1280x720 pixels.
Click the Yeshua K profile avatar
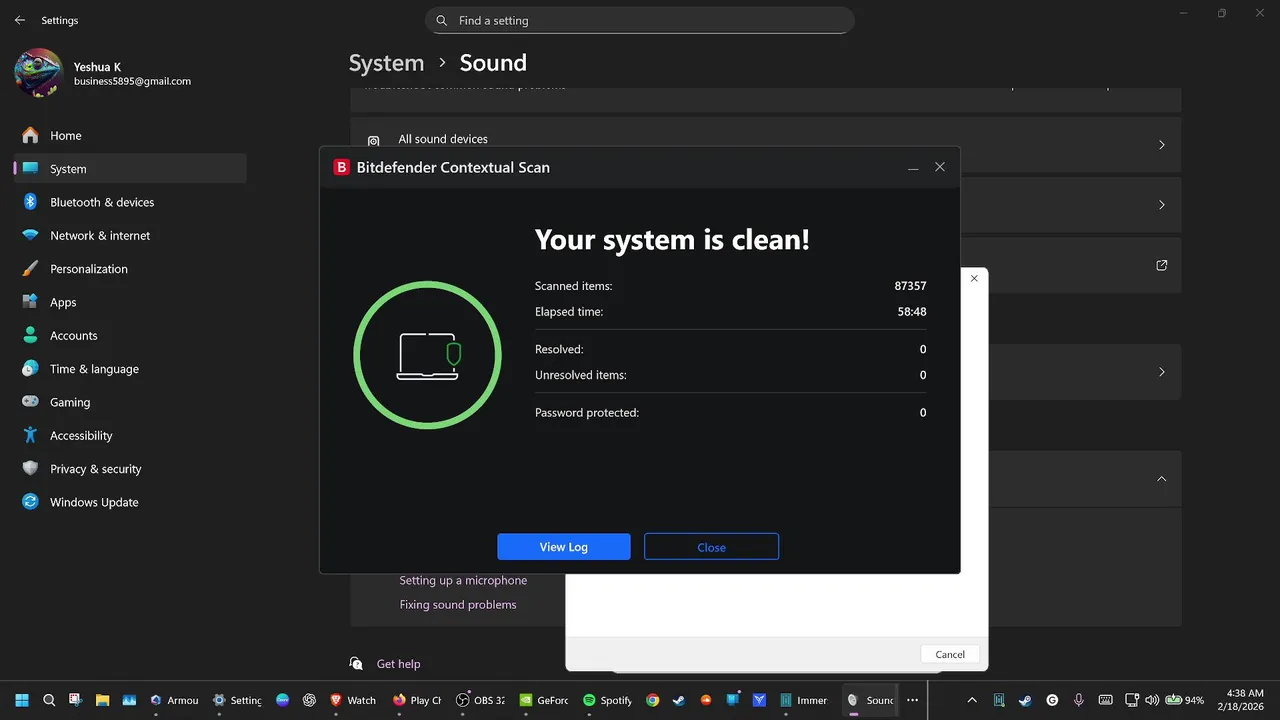[x=38, y=73]
